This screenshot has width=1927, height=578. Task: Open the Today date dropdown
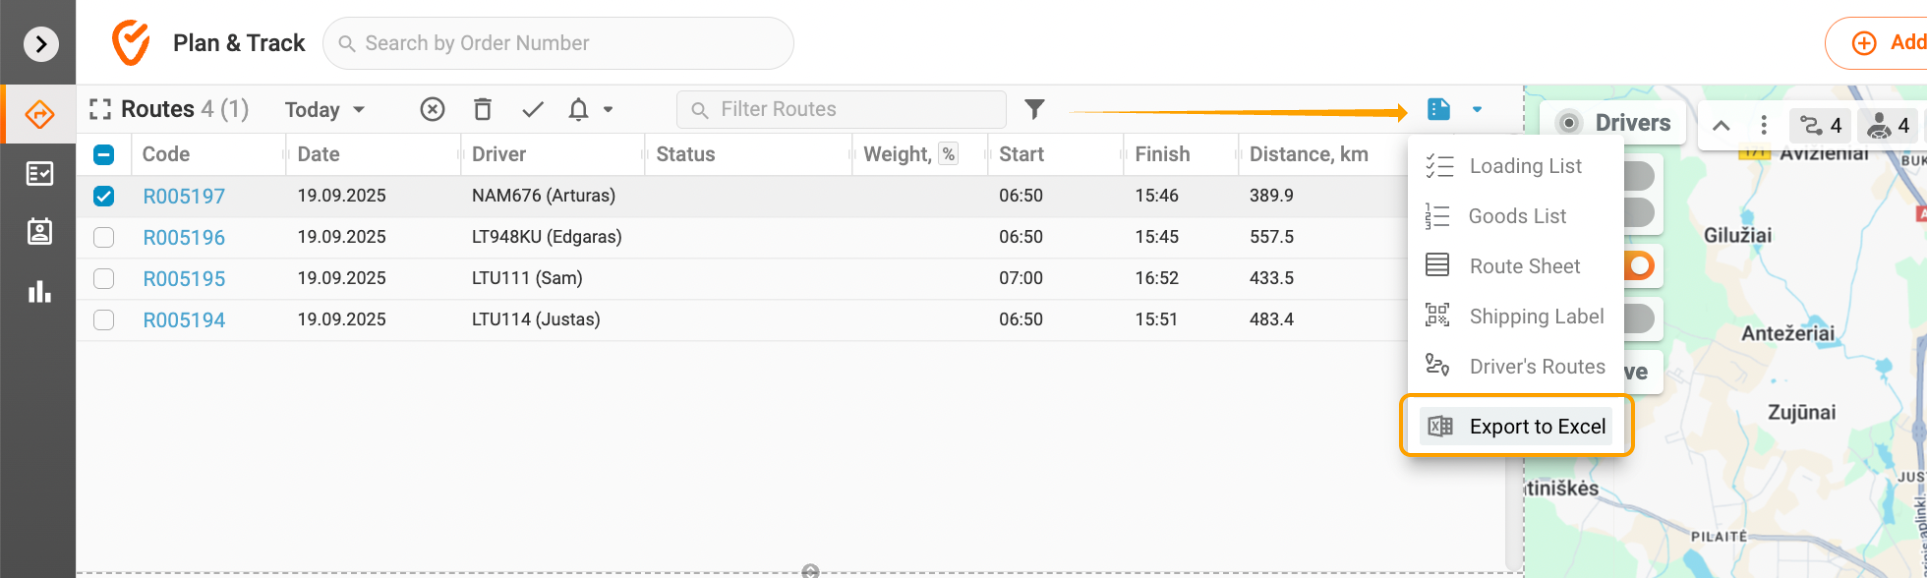(324, 110)
